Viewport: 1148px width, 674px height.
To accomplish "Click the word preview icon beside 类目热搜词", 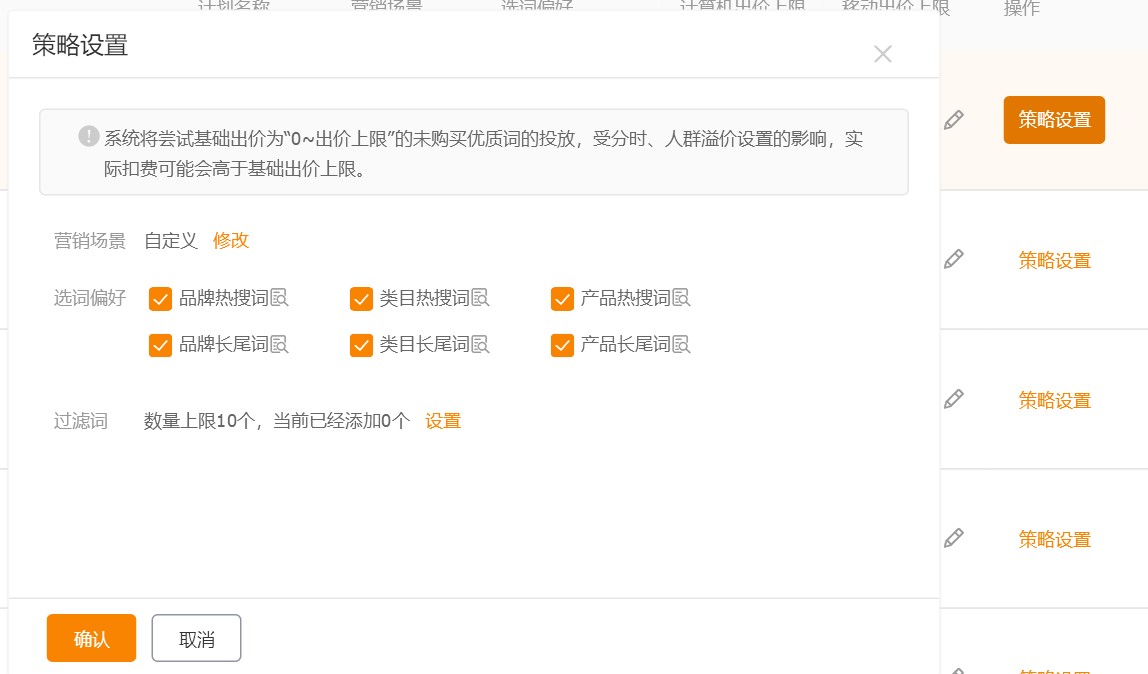I will pyautogui.click(x=481, y=297).
